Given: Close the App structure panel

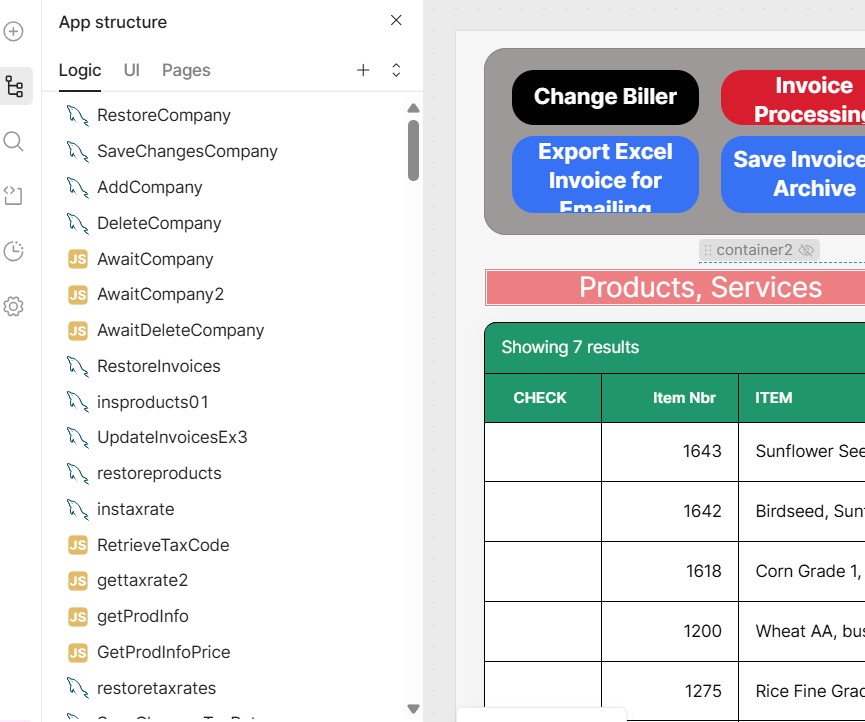Looking at the screenshot, I should click(x=396, y=21).
